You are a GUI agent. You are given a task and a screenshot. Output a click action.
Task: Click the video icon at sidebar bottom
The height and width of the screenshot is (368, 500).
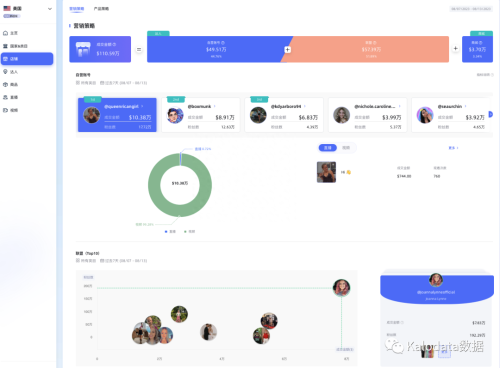[5, 110]
